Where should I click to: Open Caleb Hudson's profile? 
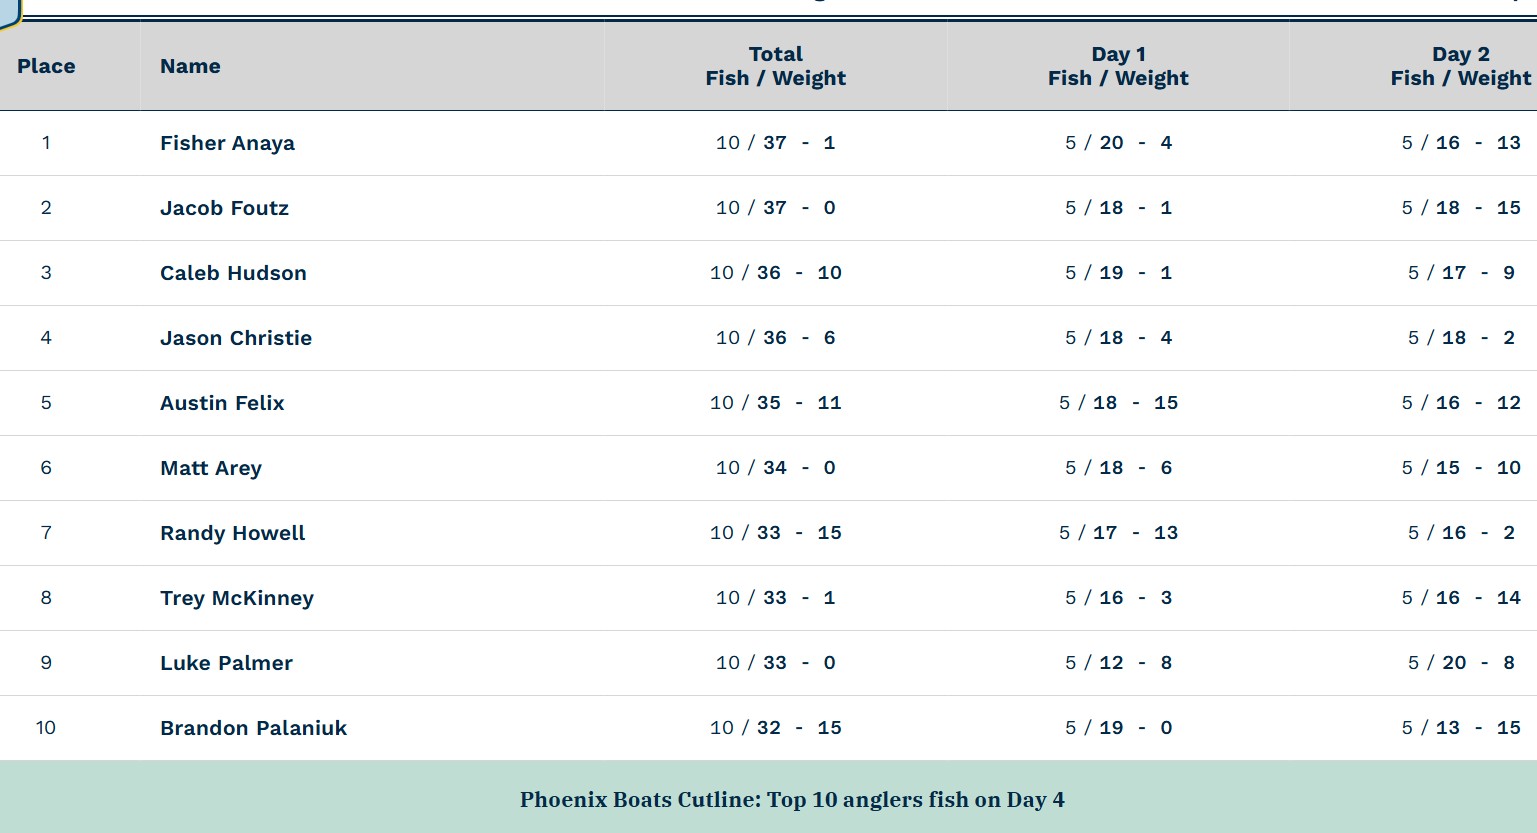click(x=233, y=273)
